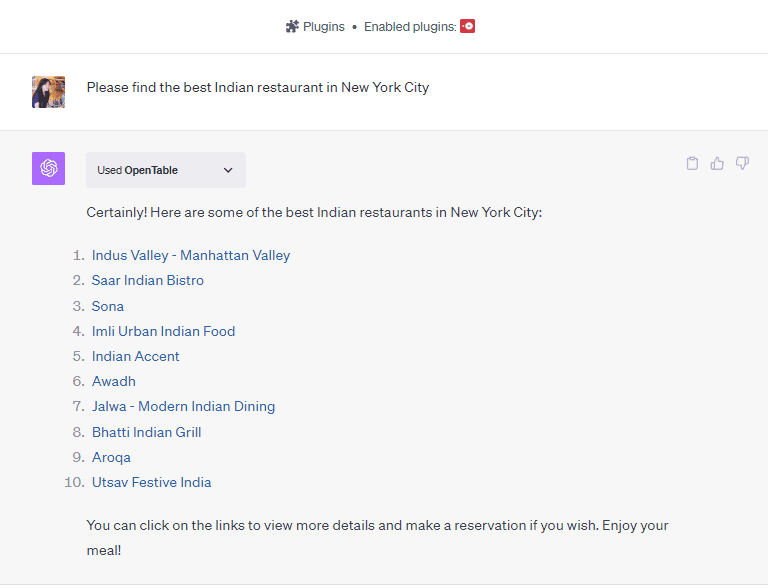Open the Imli Urban Indian Food link
Image resolution: width=768 pixels, height=588 pixels.
click(x=164, y=331)
